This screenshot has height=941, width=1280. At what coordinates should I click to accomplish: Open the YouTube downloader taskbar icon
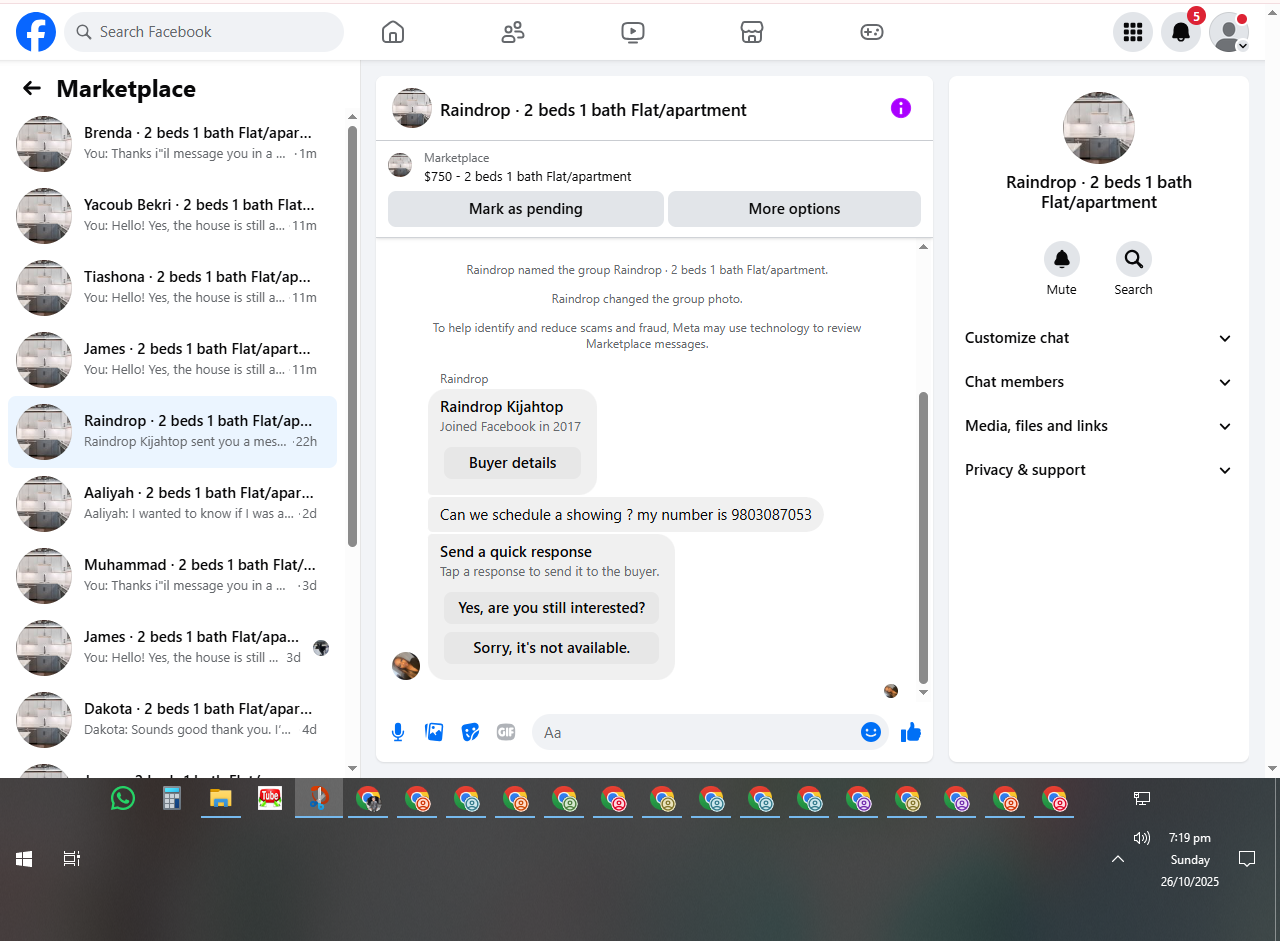270,798
